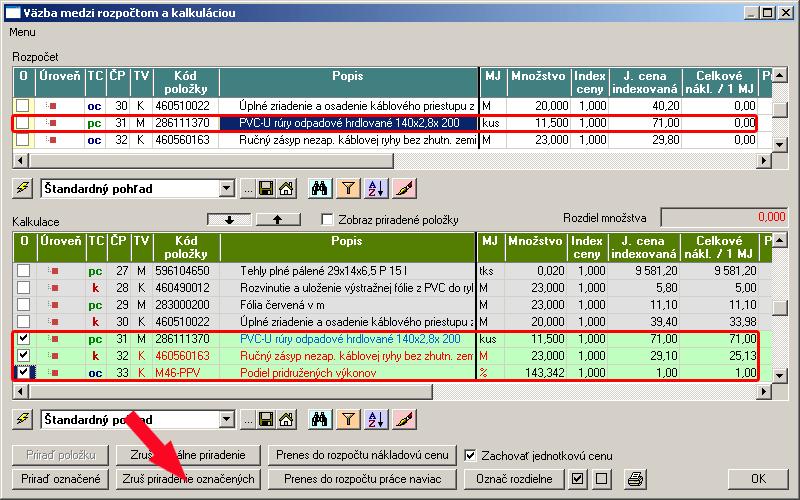Click the down arrow button beside Kalkulace
Viewport: 800px width, 500px height.
(229, 219)
